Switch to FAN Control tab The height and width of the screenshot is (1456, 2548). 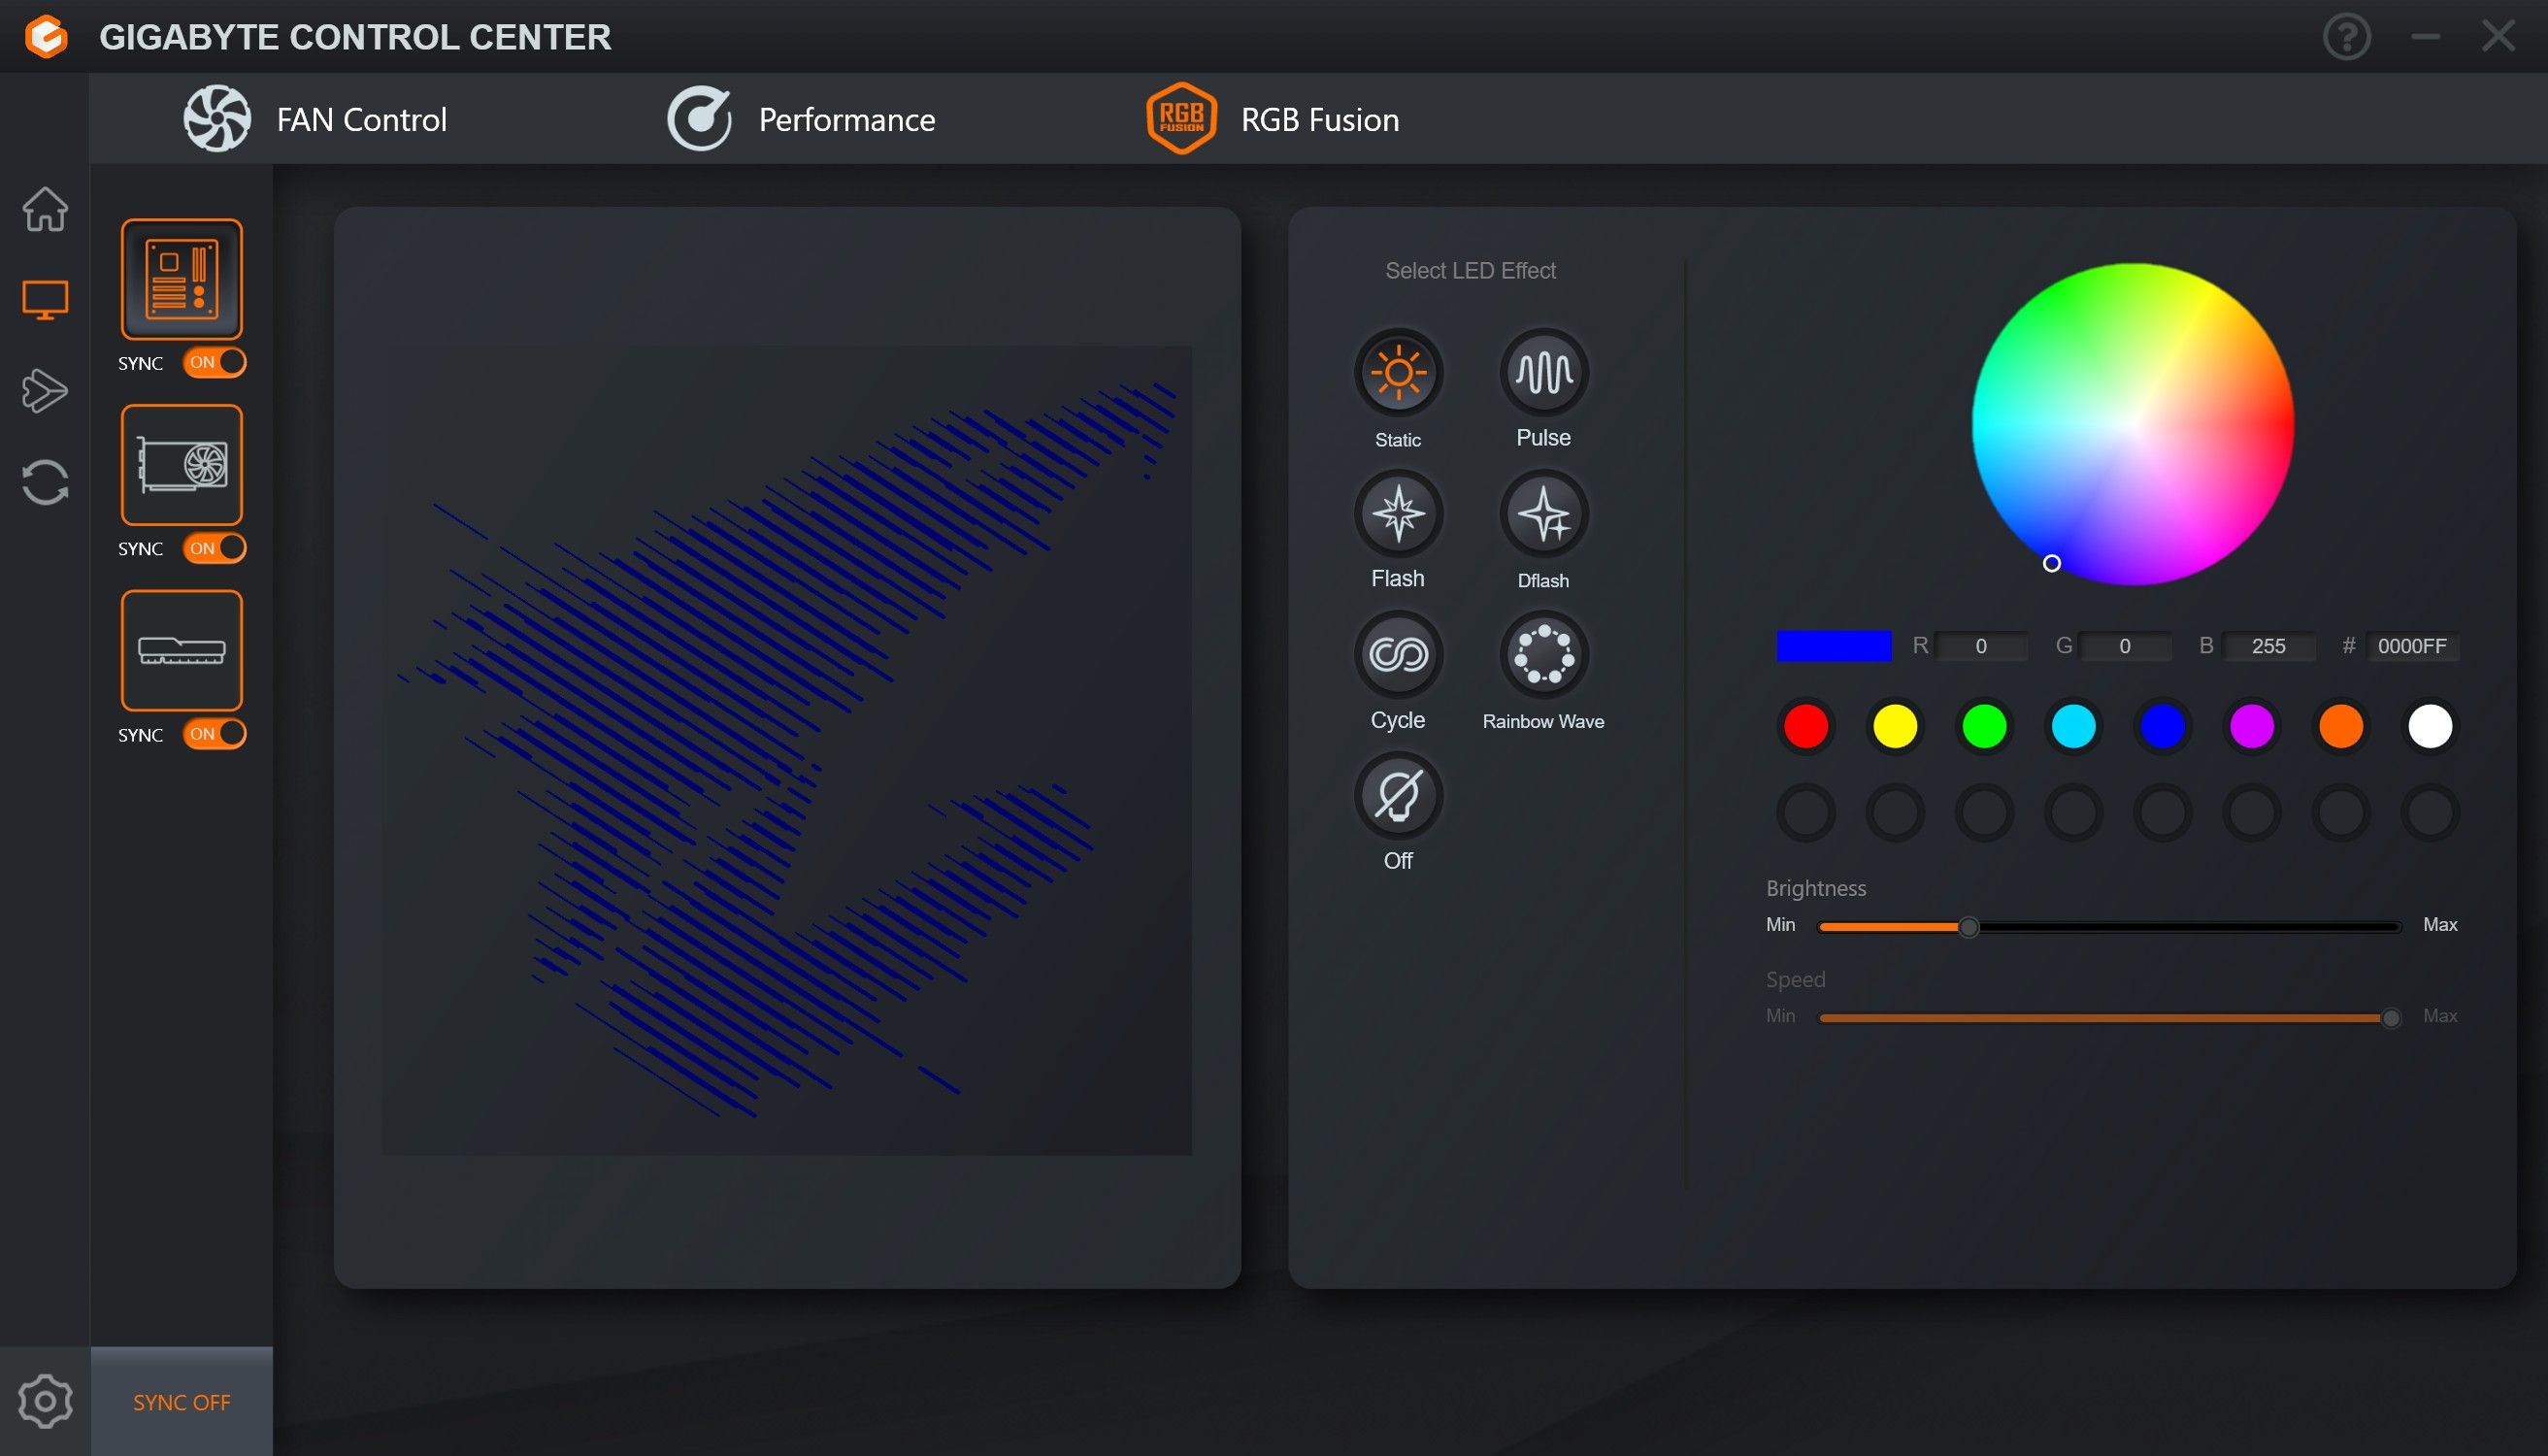[x=315, y=119]
